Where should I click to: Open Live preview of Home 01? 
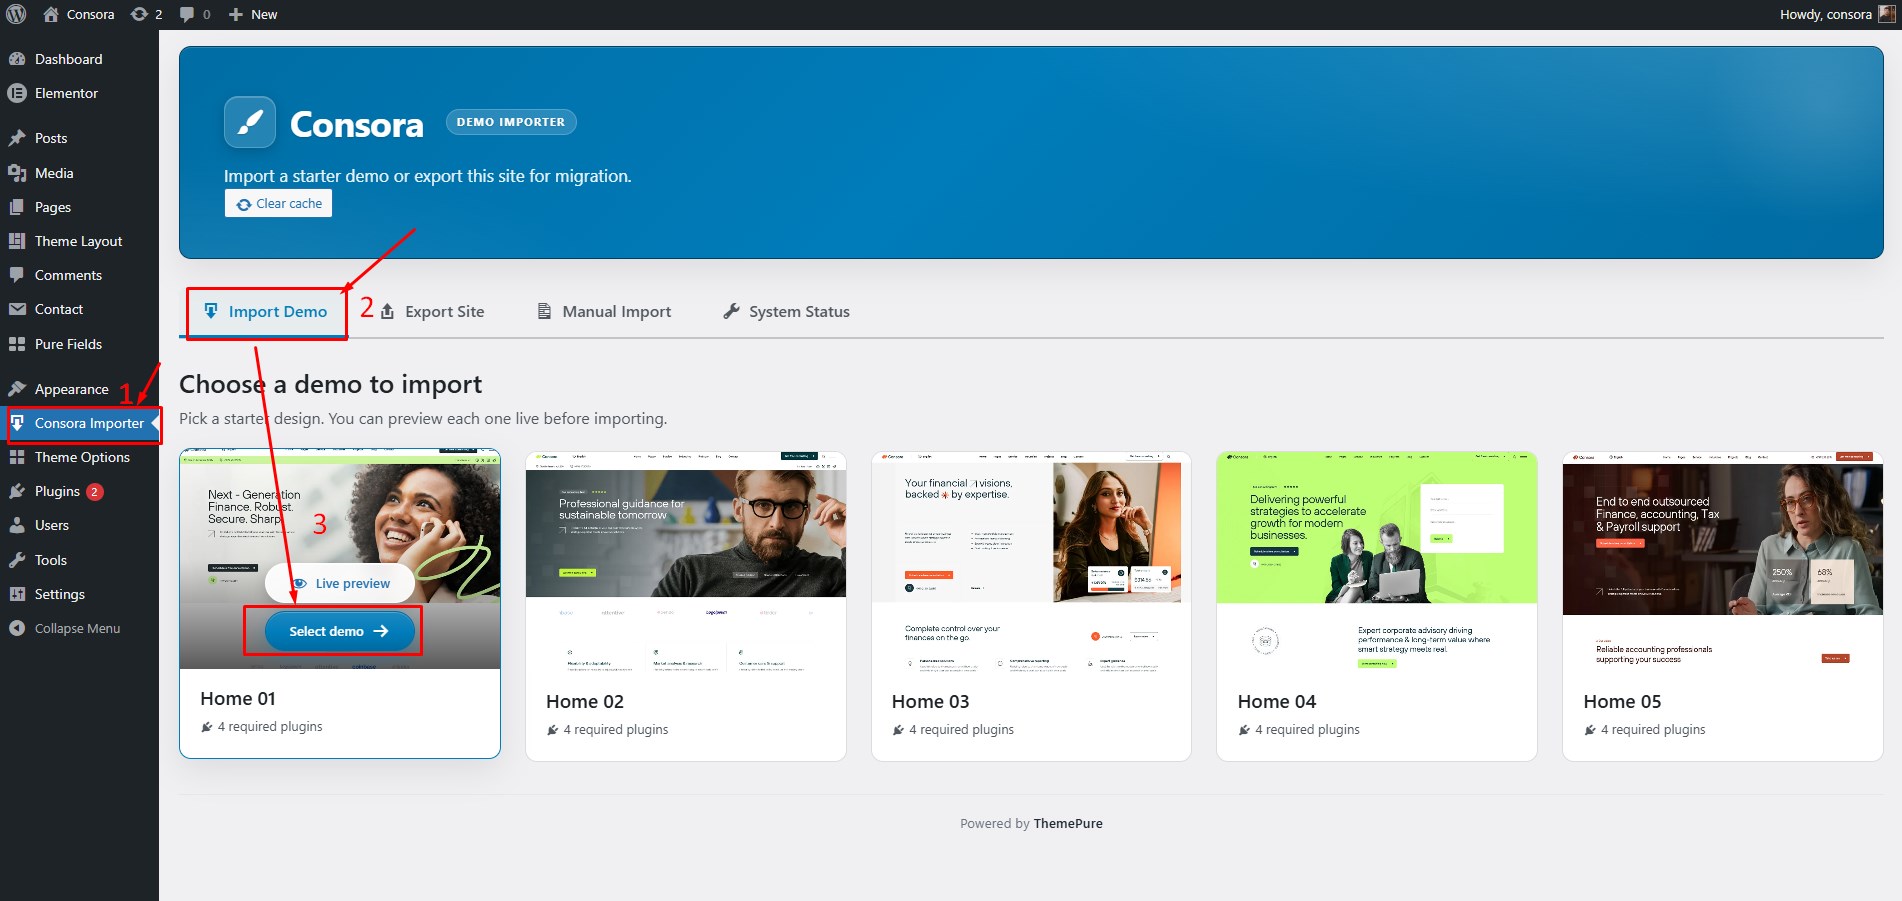click(341, 583)
